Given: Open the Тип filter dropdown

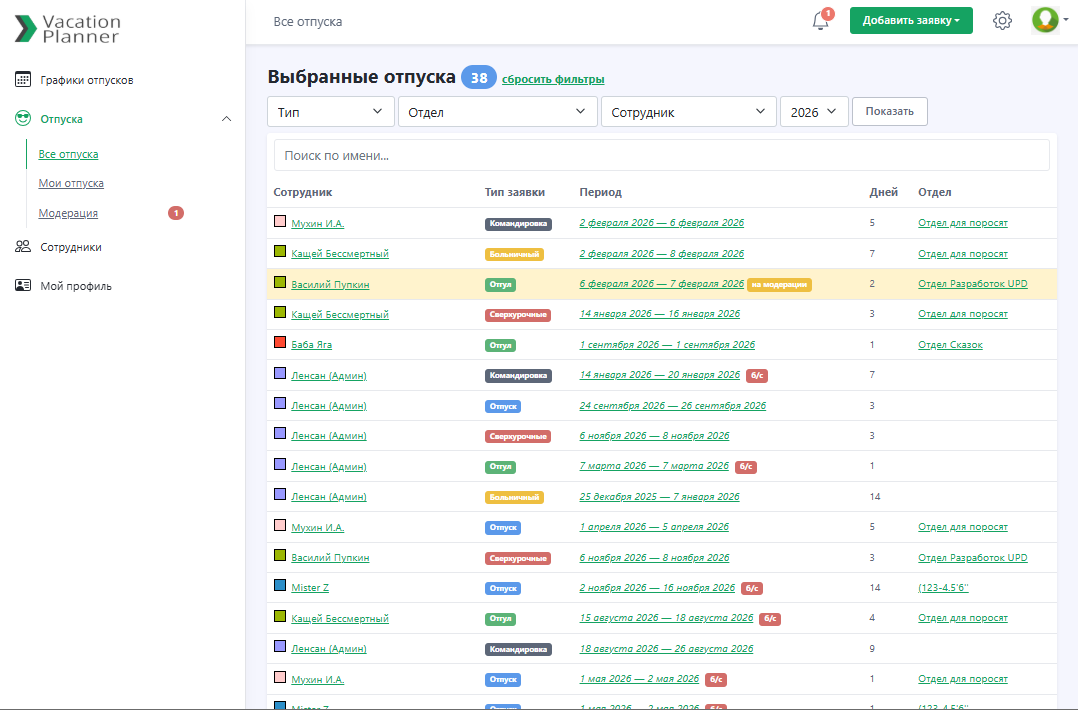Looking at the screenshot, I should pos(331,112).
